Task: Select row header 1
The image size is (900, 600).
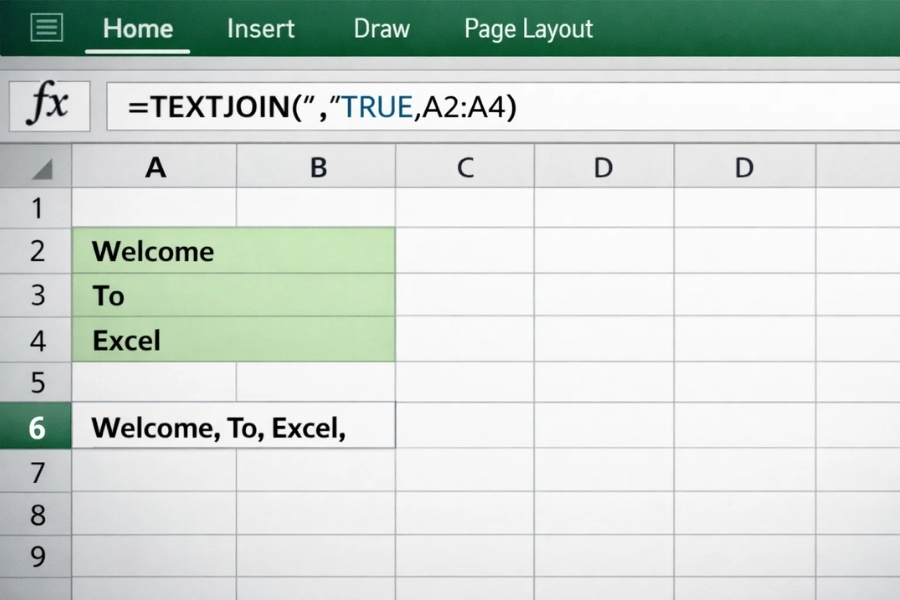Action: 37,207
